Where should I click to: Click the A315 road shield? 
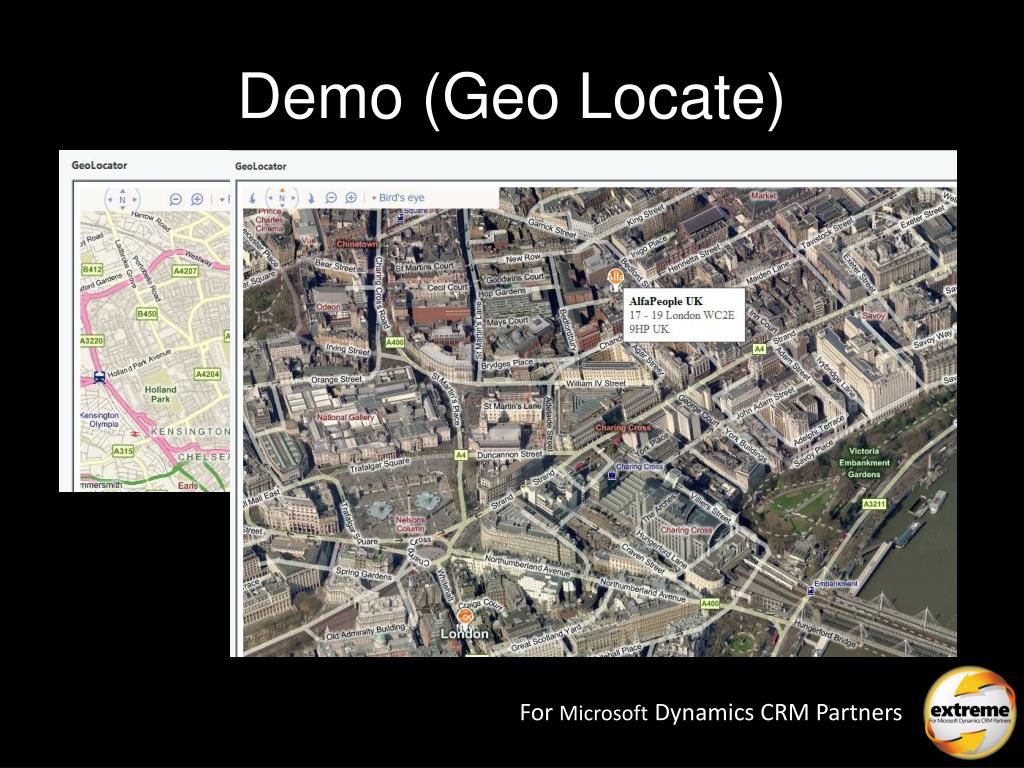pos(123,451)
